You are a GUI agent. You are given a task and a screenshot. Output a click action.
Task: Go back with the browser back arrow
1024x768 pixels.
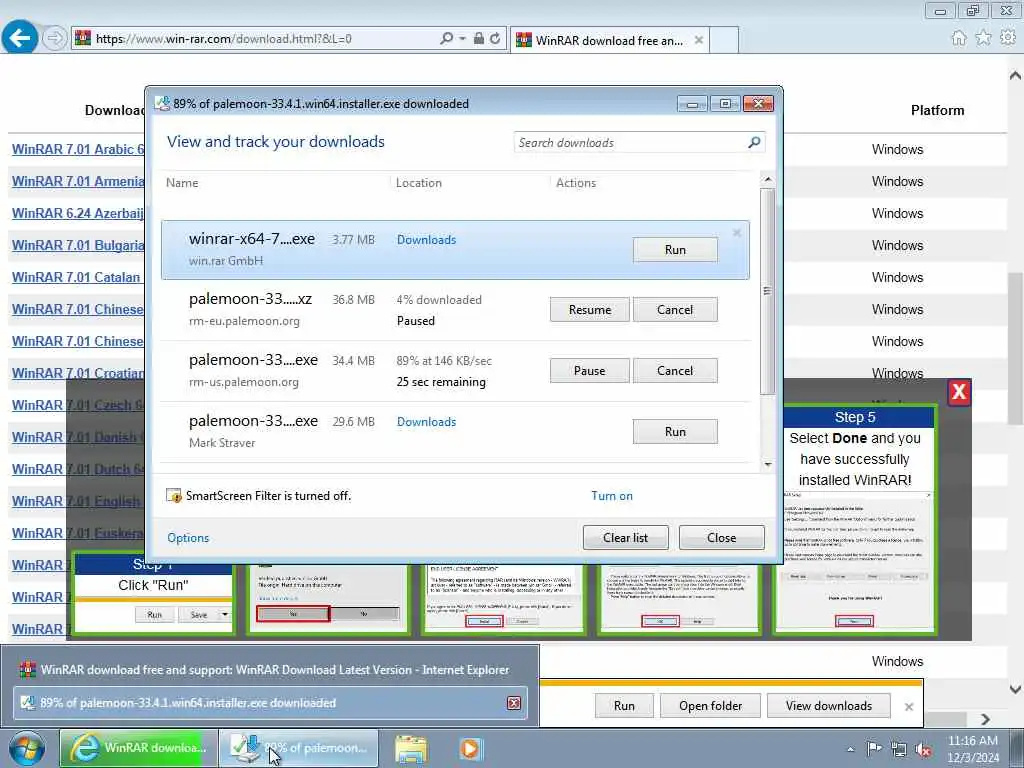point(20,38)
